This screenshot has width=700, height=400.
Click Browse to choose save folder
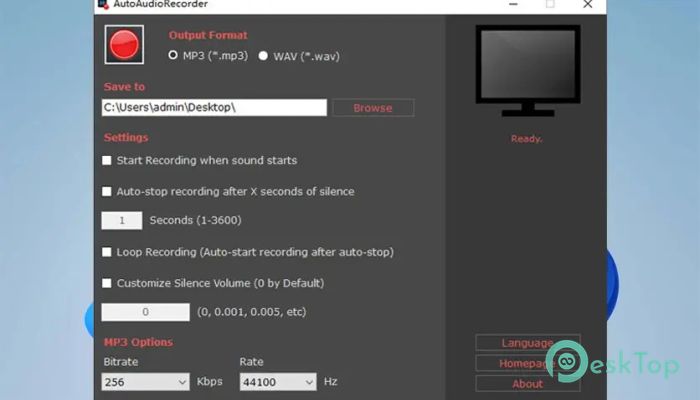pyautogui.click(x=373, y=108)
